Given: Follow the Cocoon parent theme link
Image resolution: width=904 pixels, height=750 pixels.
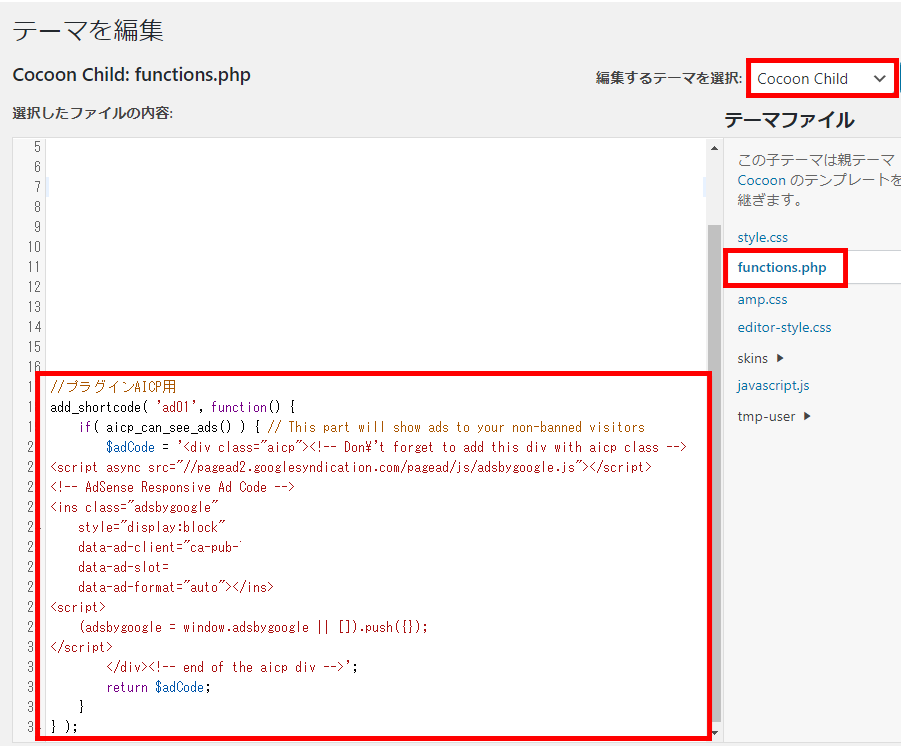Looking at the screenshot, I should (762, 180).
